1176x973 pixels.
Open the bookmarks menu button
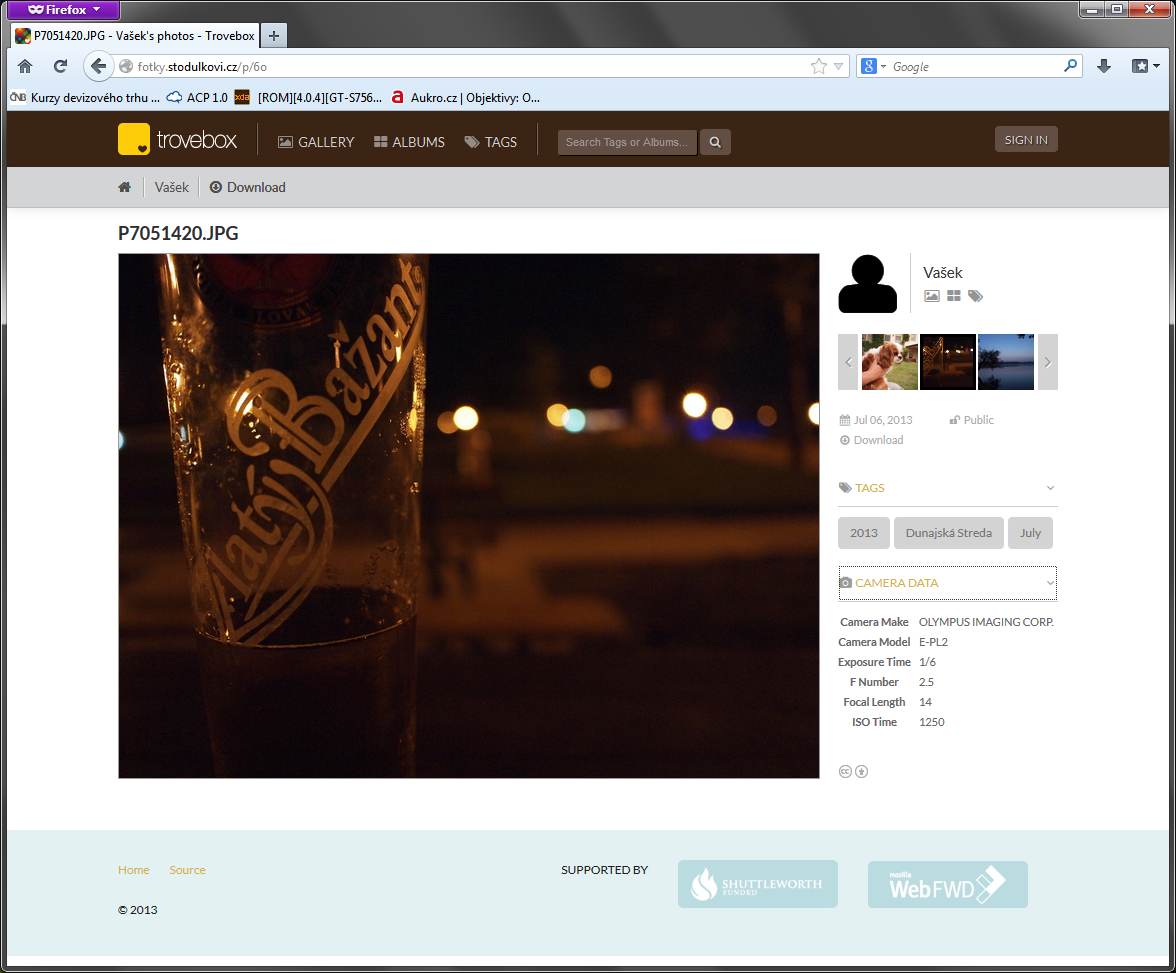click(1145, 66)
